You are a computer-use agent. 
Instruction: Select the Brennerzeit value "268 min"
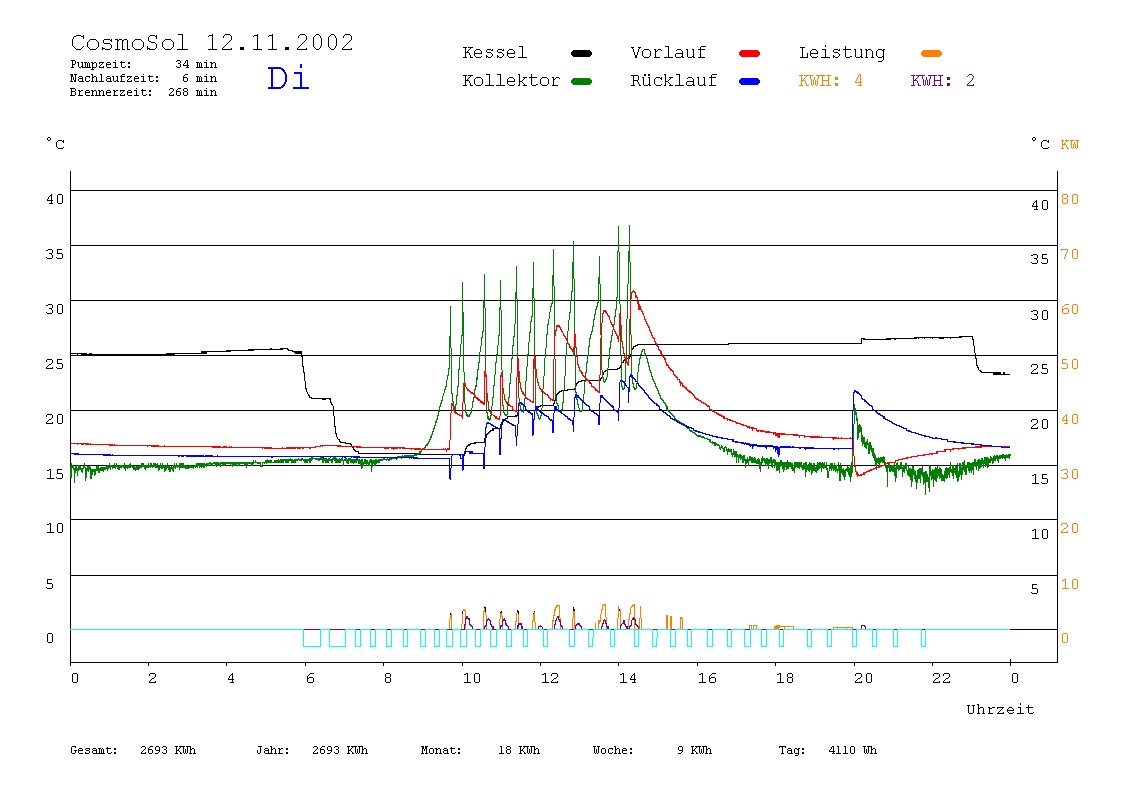[x=193, y=92]
